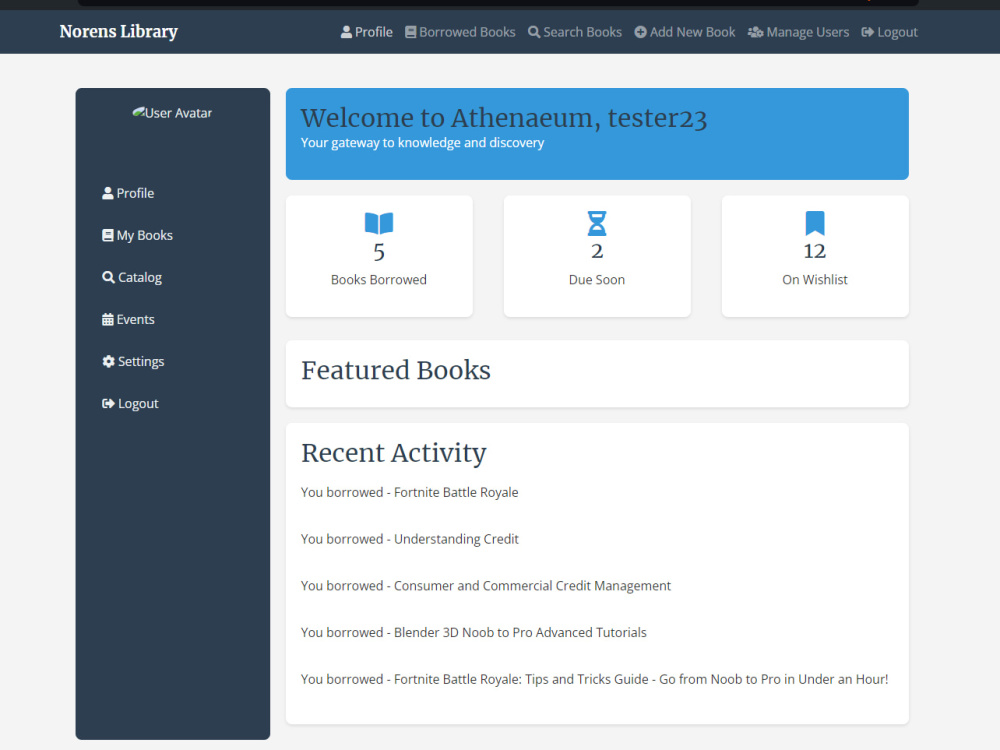Click the plus icon beside Add New Book
The image size is (1000, 750).
tap(640, 31)
